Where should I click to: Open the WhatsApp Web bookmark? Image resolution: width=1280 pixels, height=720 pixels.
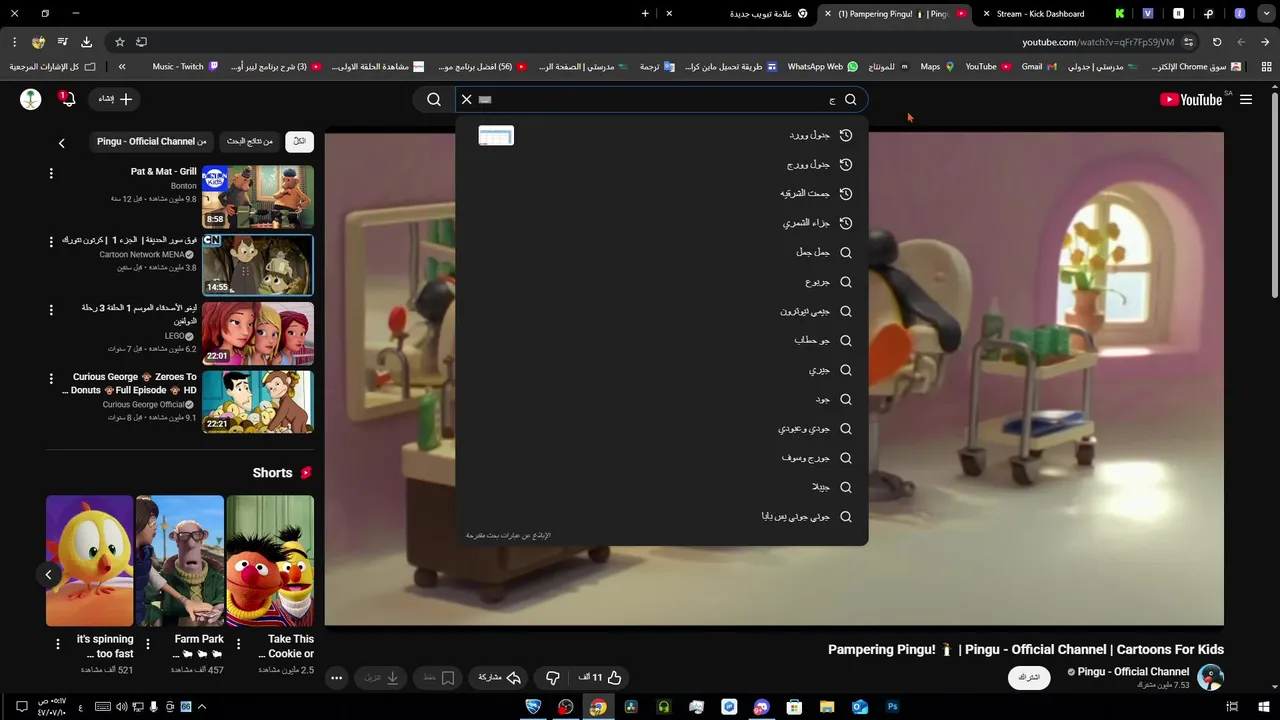pyautogui.click(x=822, y=67)
